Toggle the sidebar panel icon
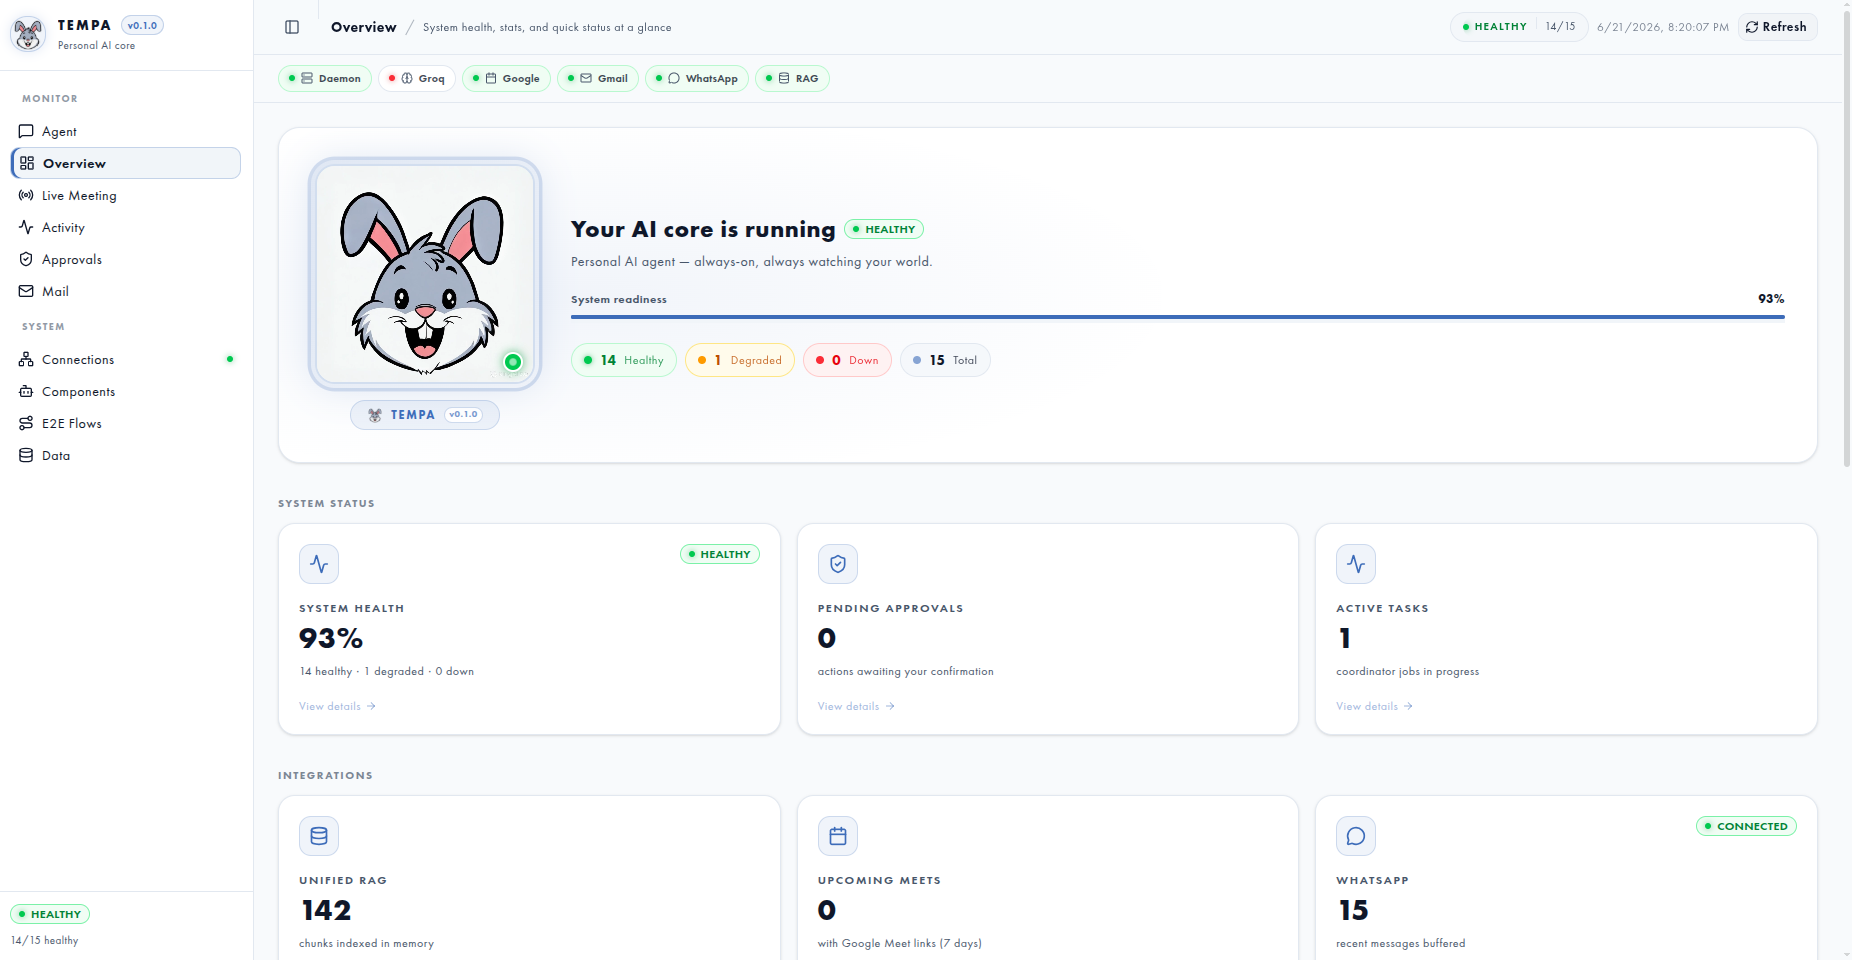 tap(292, 27)
